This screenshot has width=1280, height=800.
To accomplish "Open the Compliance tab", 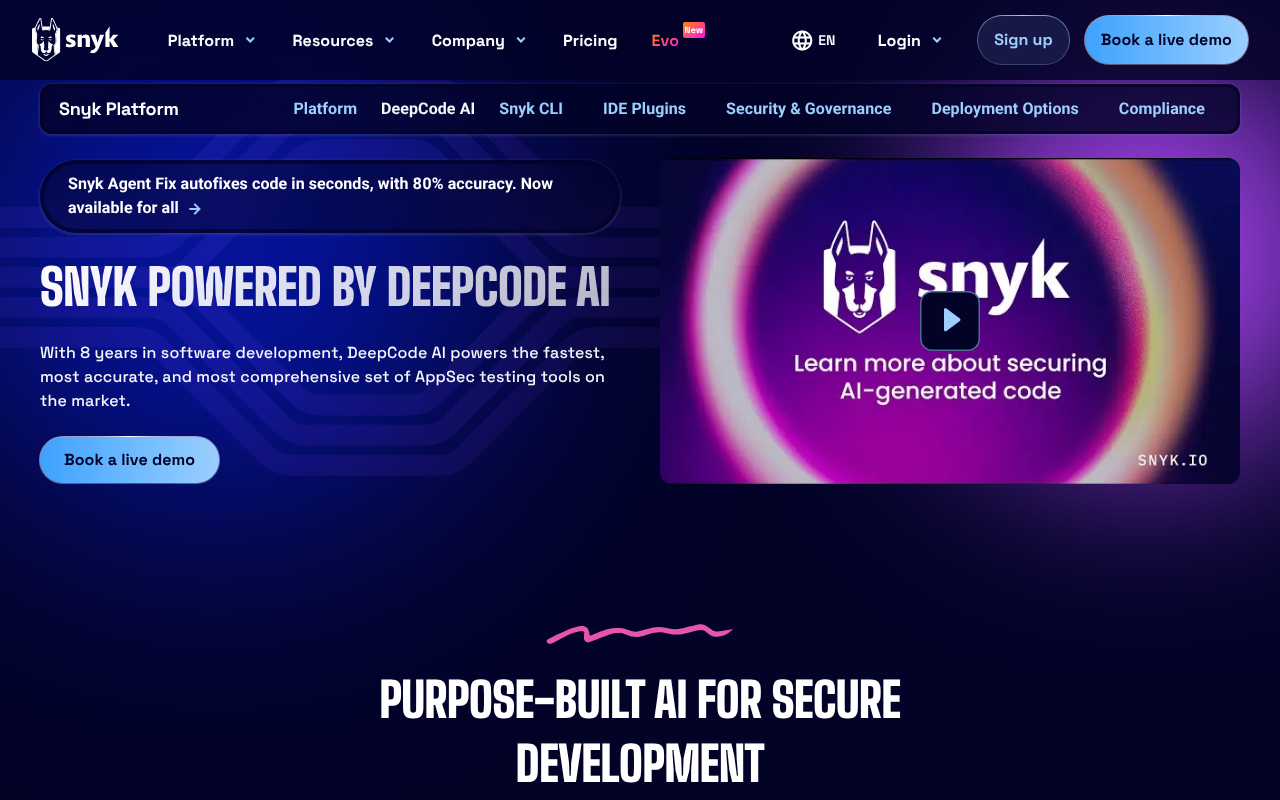I will [x=1161, y=109].
